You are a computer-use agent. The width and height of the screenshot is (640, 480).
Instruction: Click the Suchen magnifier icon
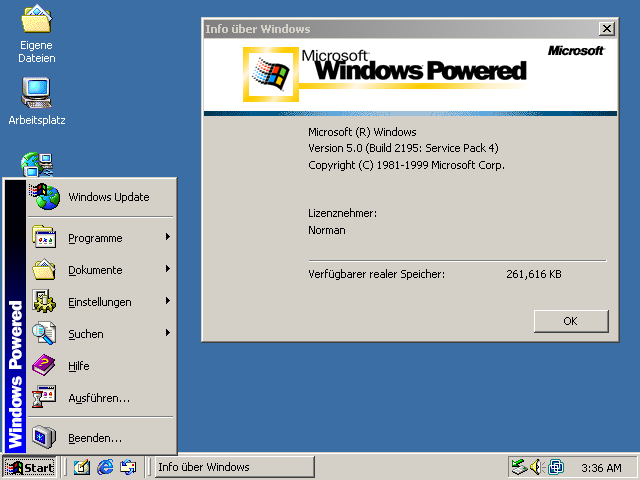click(44, 333)
